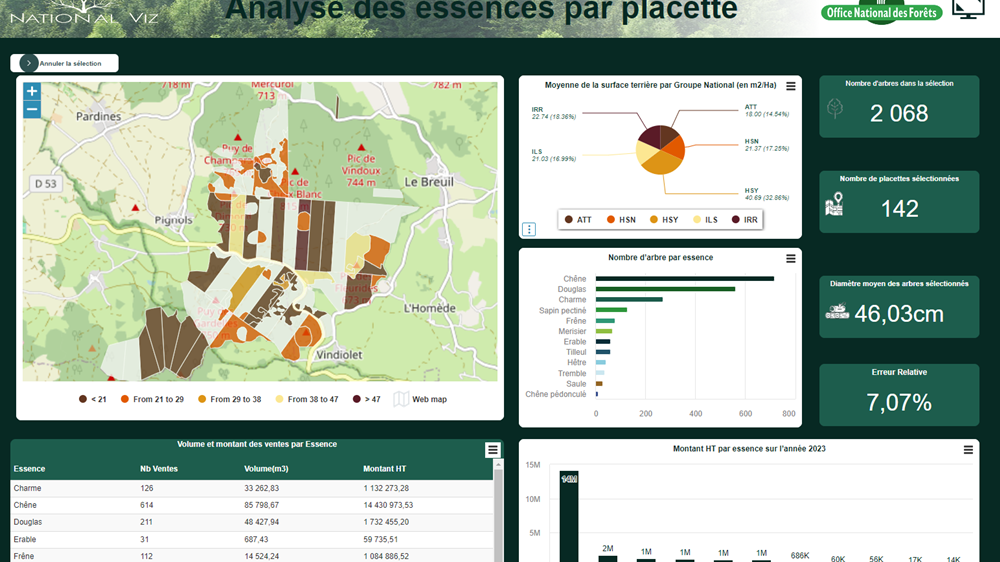The width and height of the screenshot is (1000, 562).
Task: Zoom out on the map
Action: [x=32, y=109]
